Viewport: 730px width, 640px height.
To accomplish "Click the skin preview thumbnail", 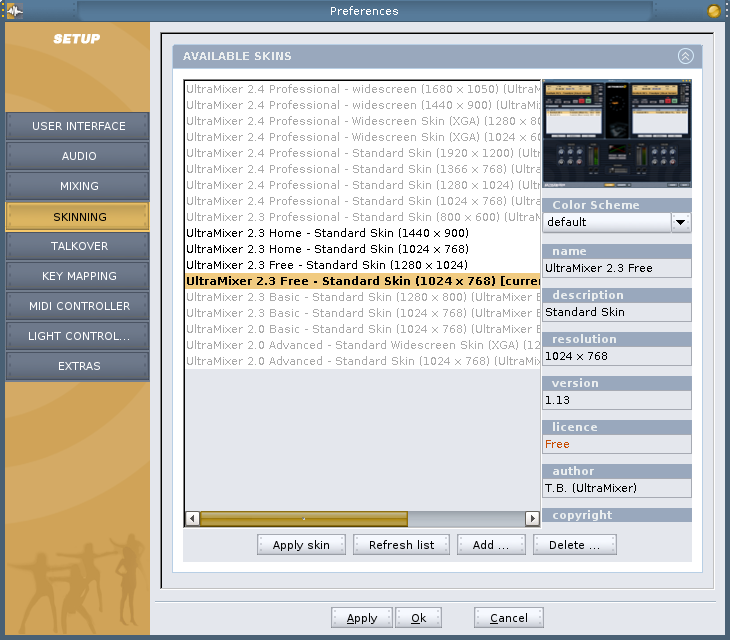I will 617,134.
